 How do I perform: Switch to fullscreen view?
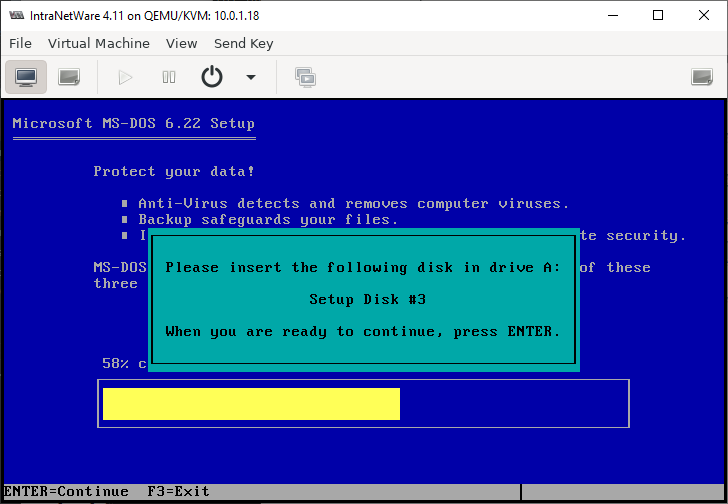click(702, 77)
